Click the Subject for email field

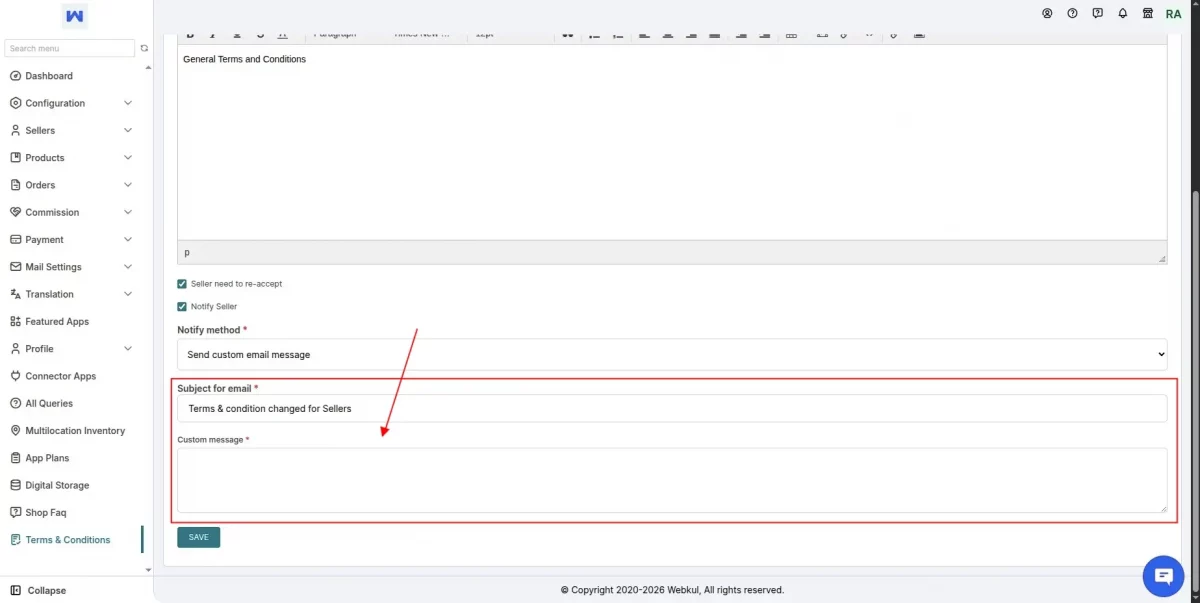click(672, 408)
